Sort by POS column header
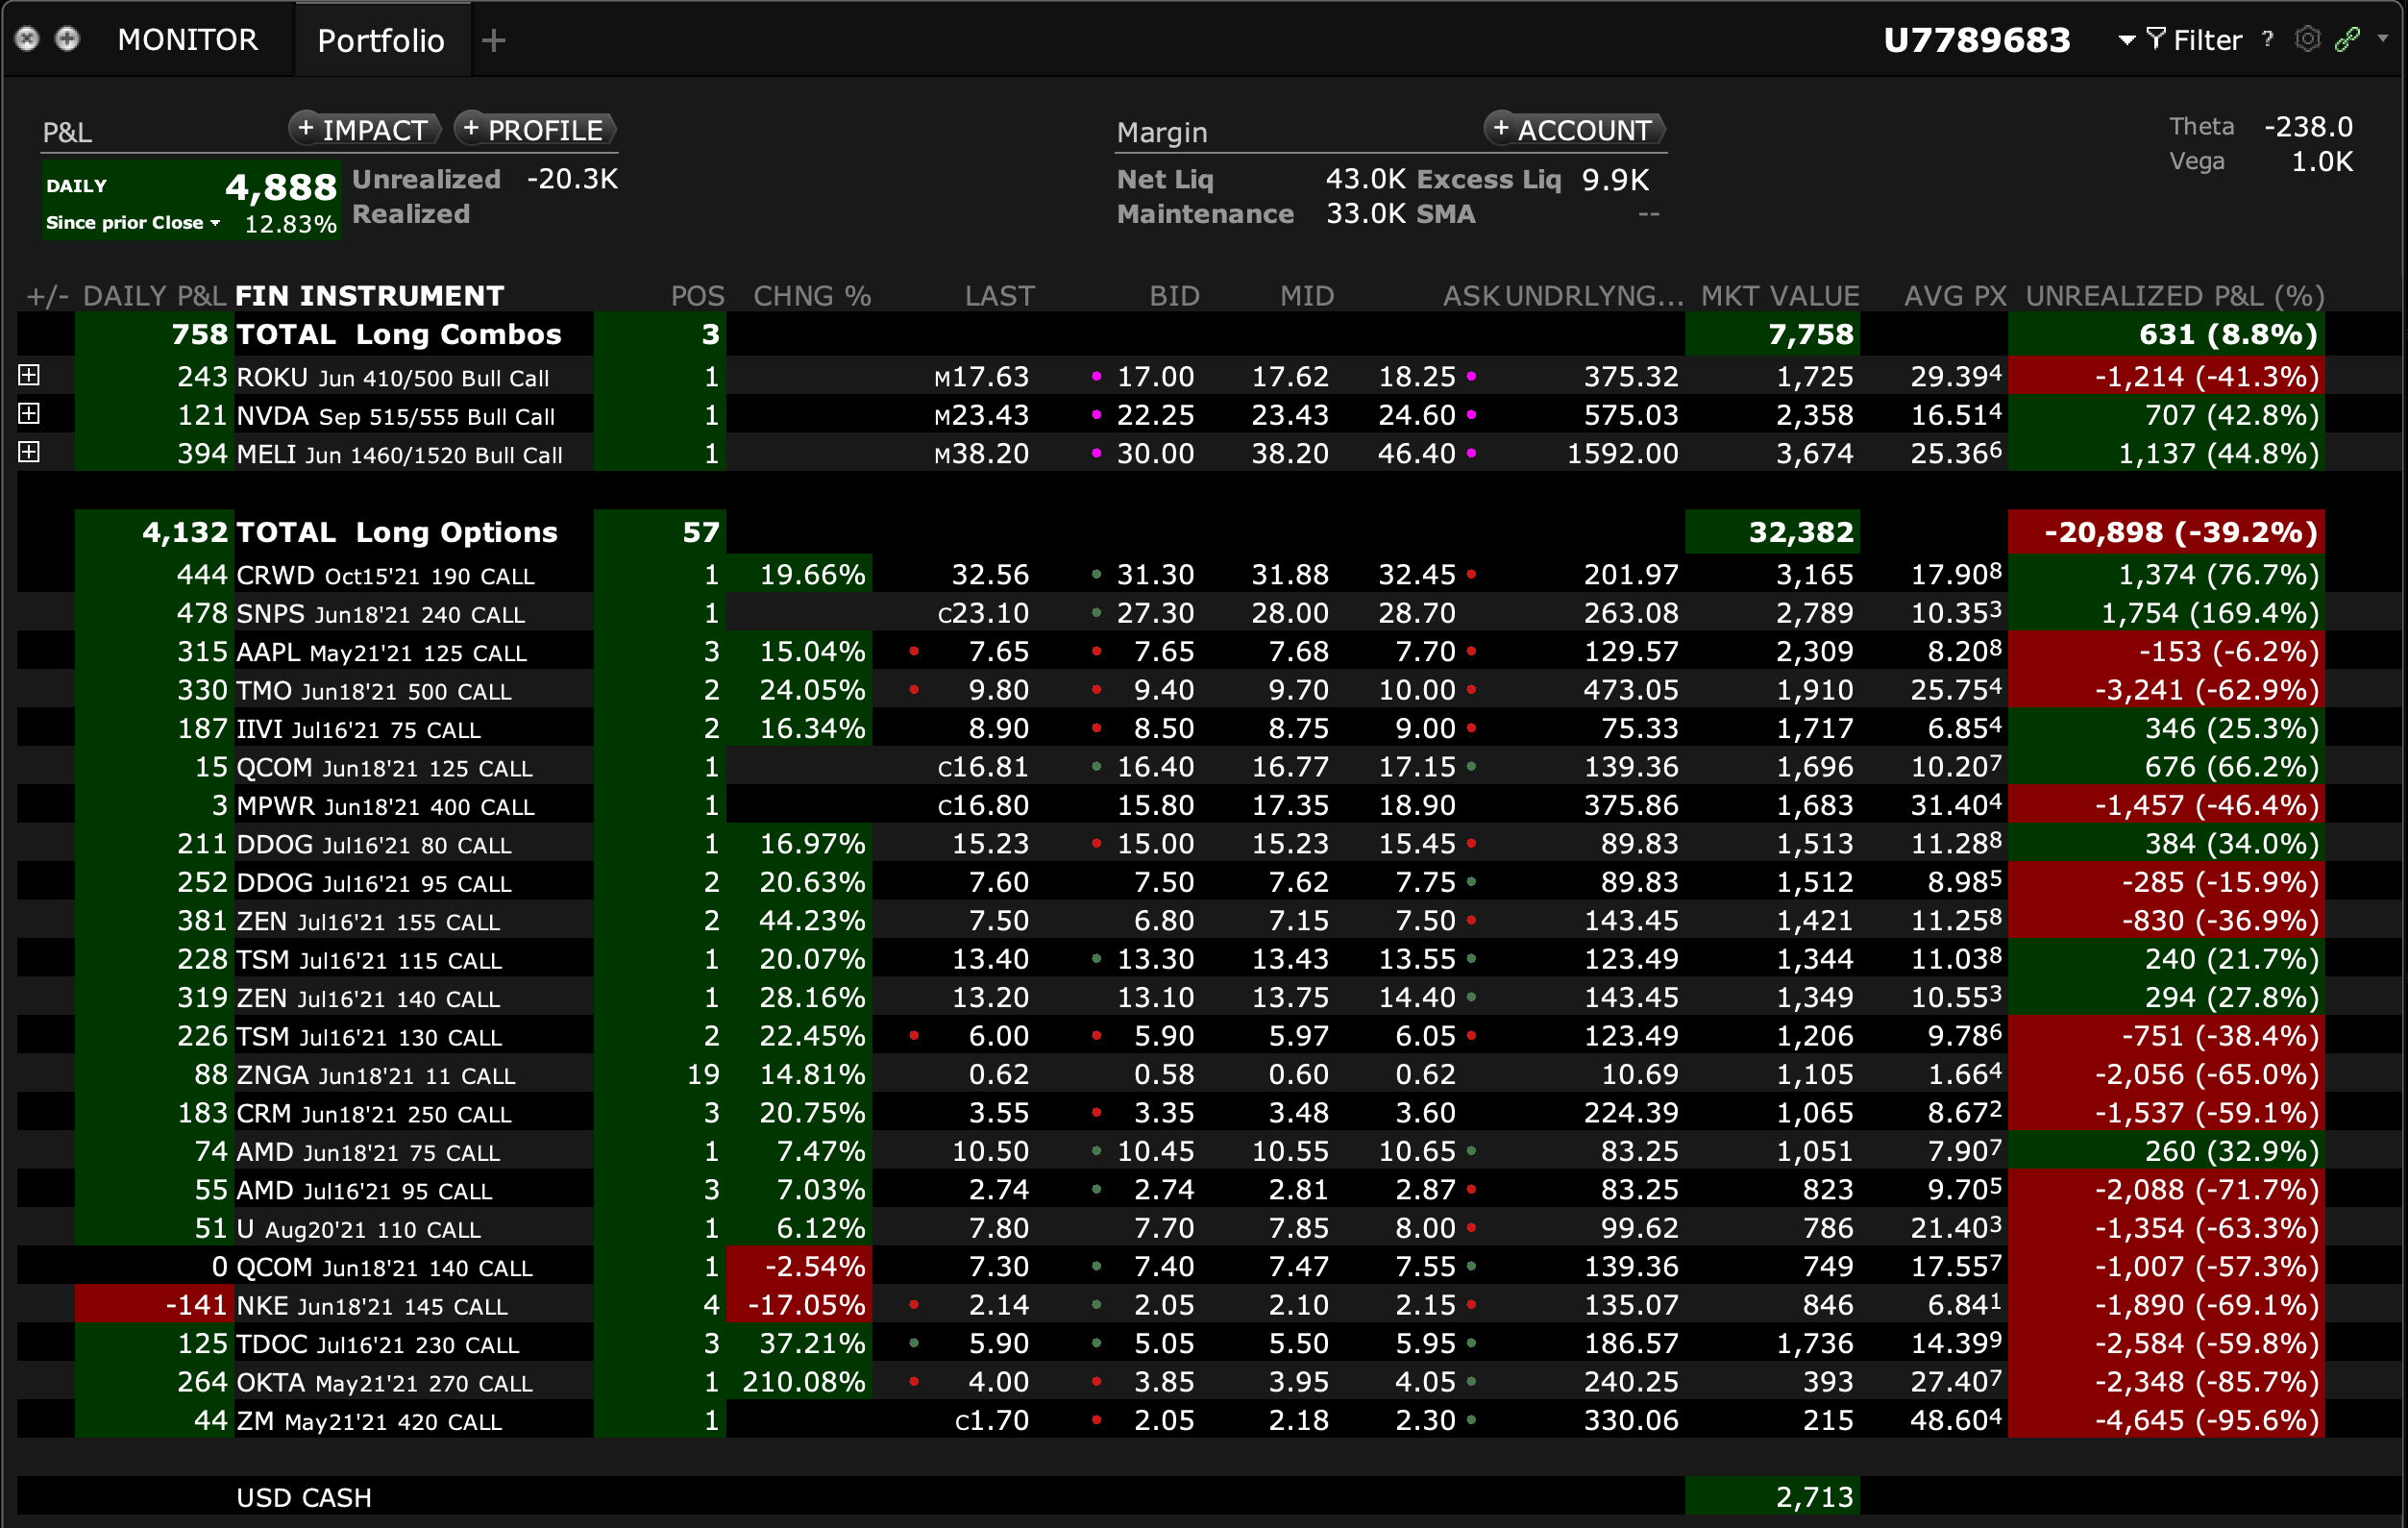Image resolution: width=2408 pixels, height=1528 pixels. pos(697,296)
